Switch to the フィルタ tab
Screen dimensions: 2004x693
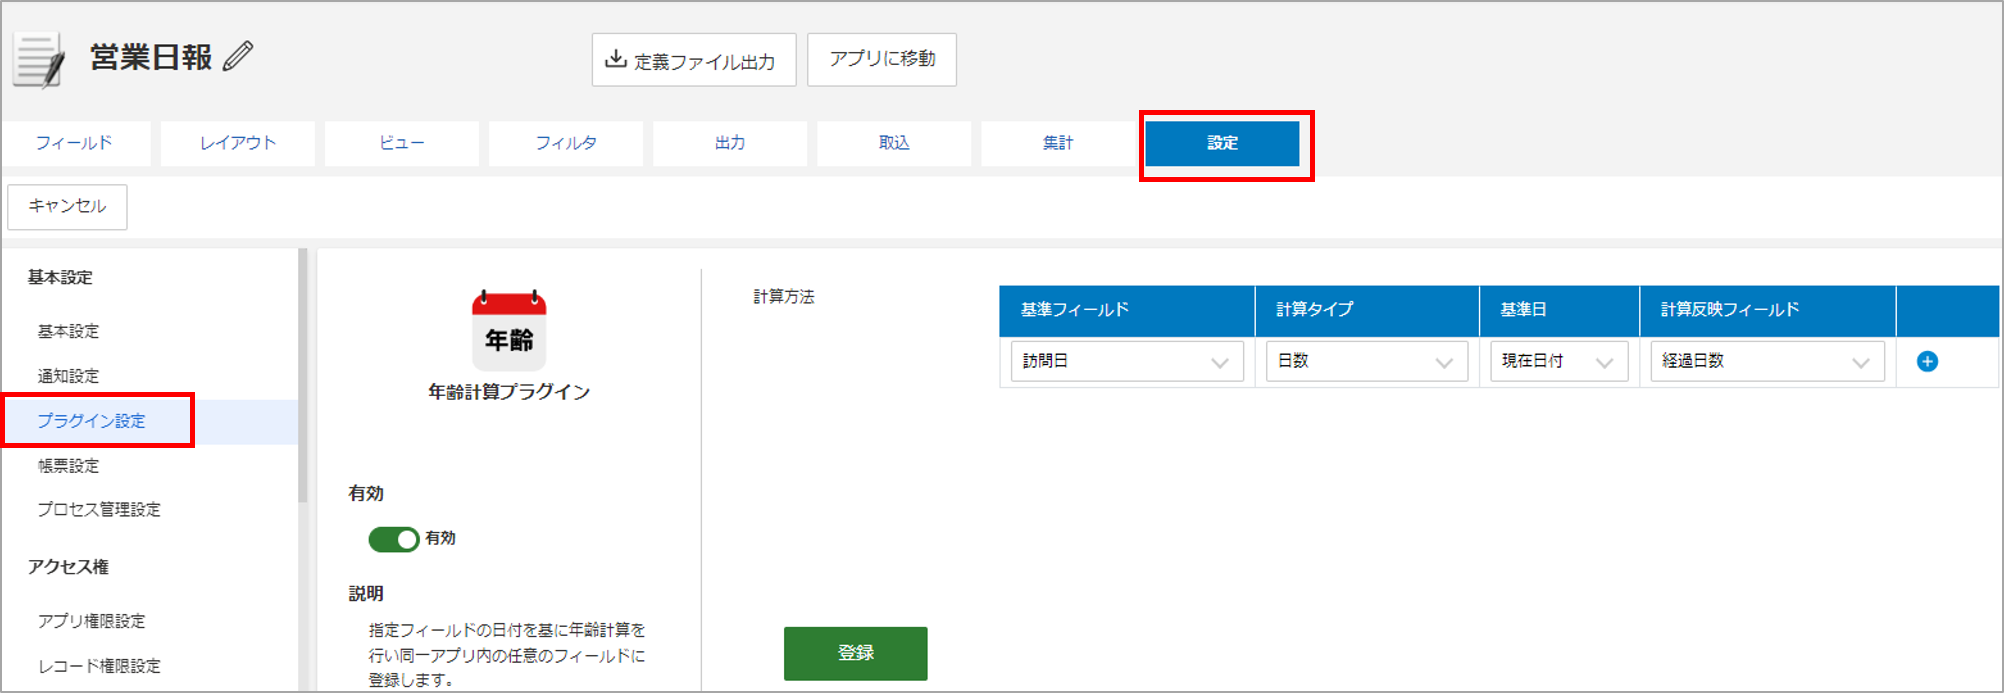(x=566, y=143)
